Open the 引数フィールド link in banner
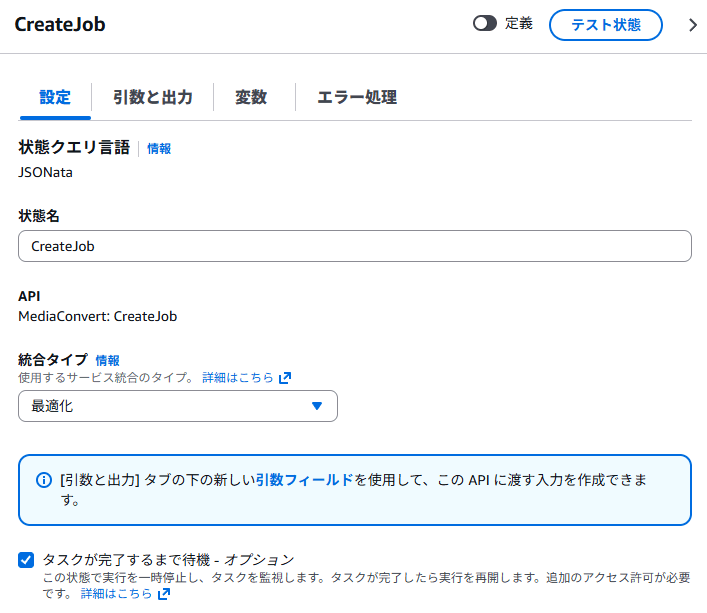707x613 pixels. click(304, 480)
